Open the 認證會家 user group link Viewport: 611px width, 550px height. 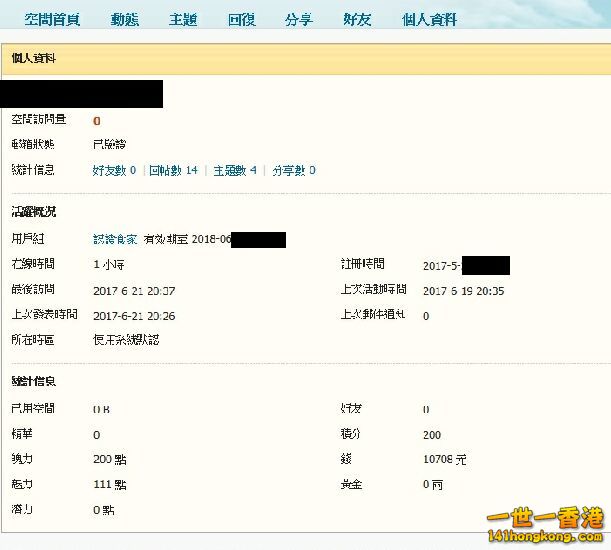[115, 240]
